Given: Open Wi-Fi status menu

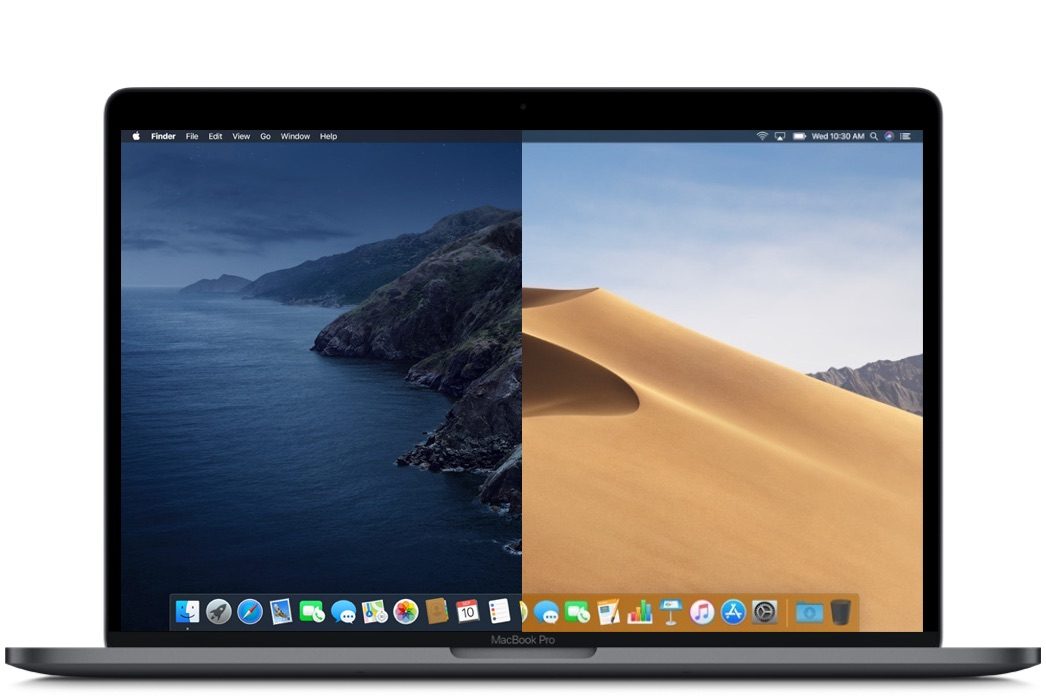Looking at the screenshot, I should pyautogui.click(x=762, y=136).
